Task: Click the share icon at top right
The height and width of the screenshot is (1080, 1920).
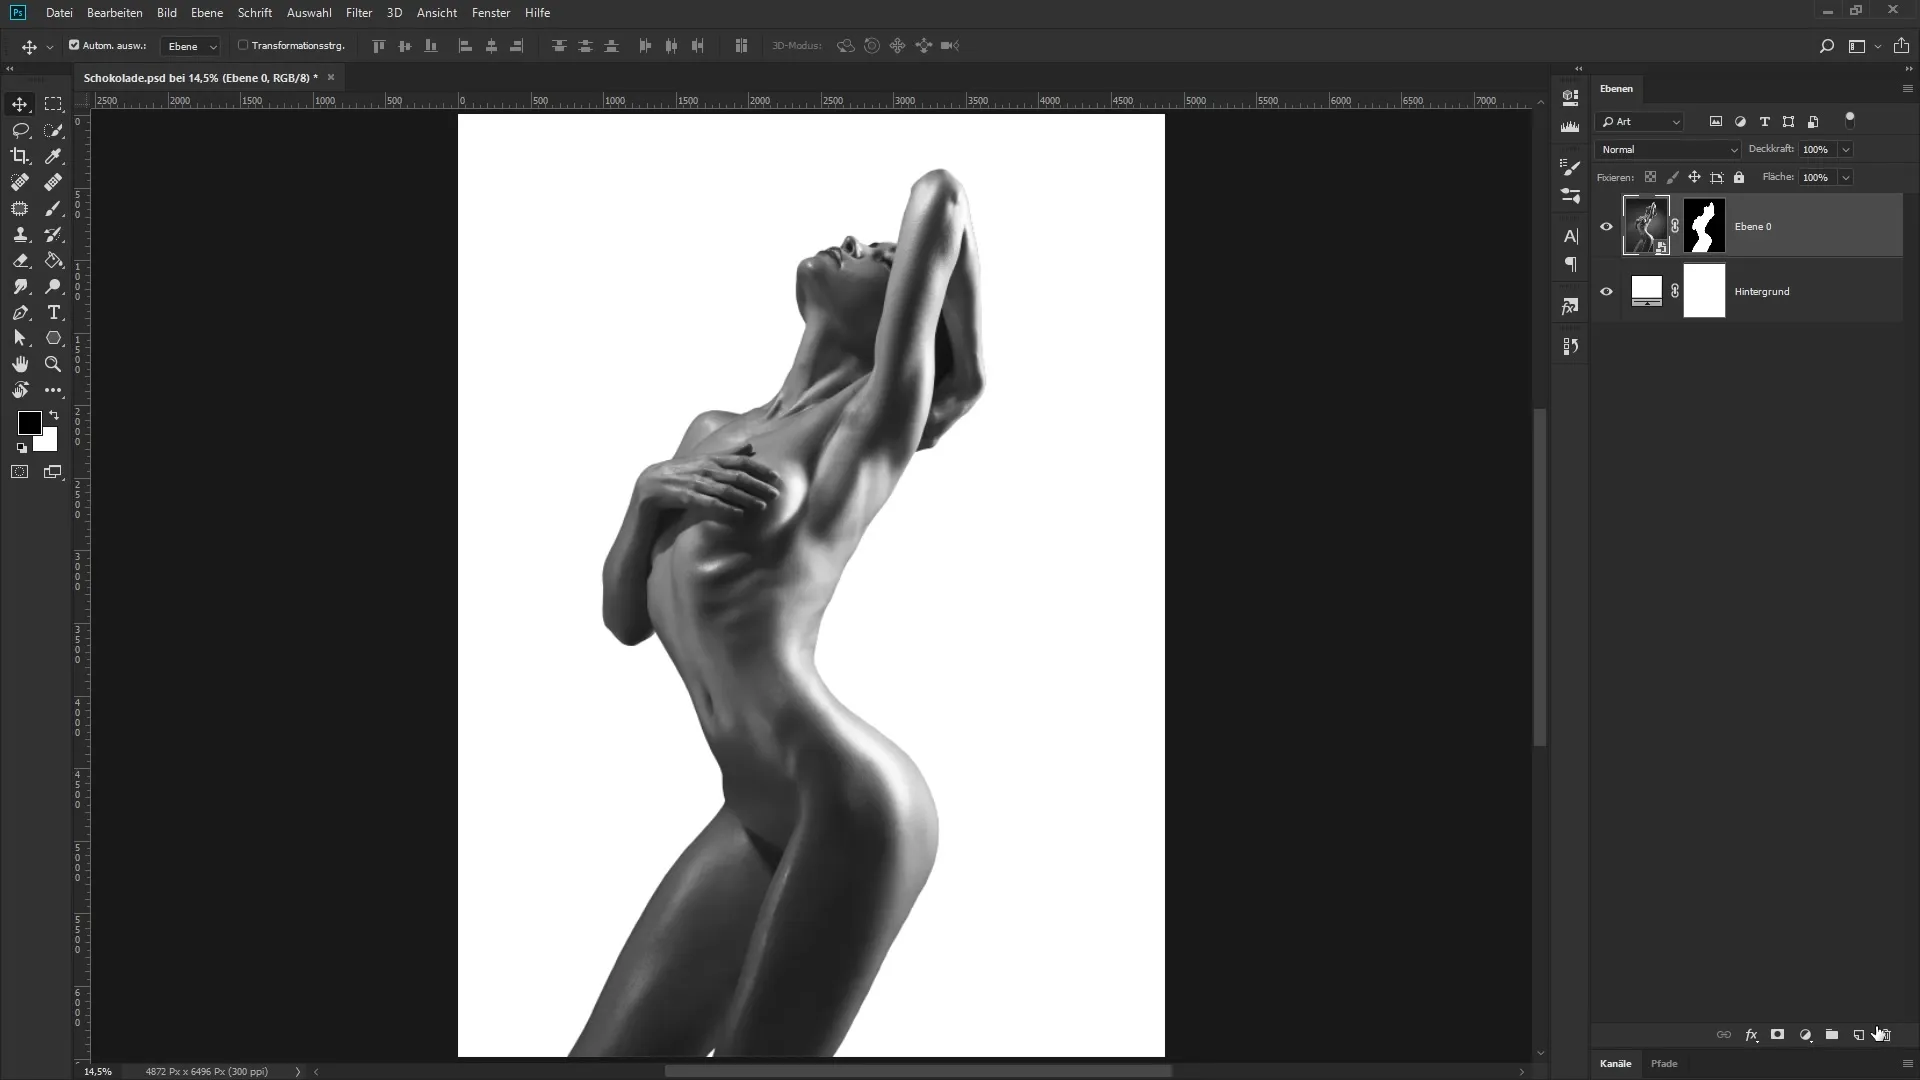Action: pyautogui.click(x=1901, y=46)
